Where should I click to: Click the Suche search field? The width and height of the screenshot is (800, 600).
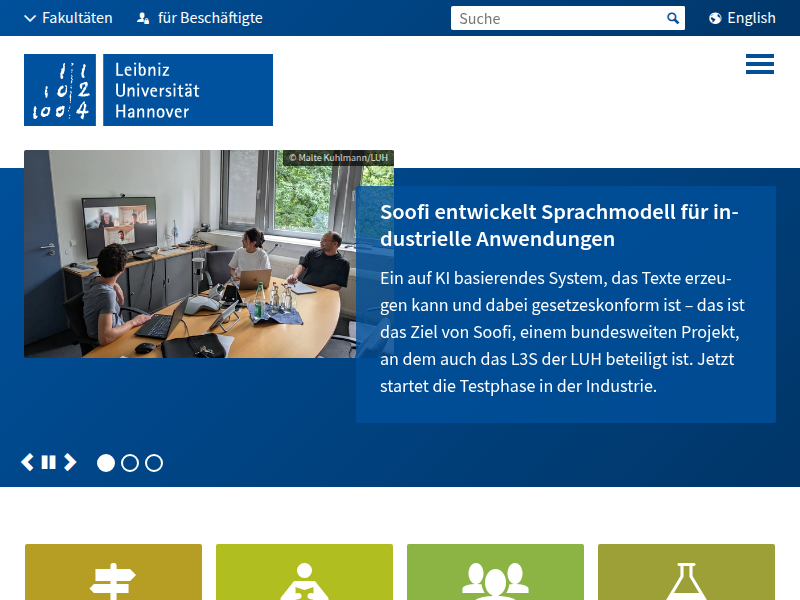[x=558, y=18]
